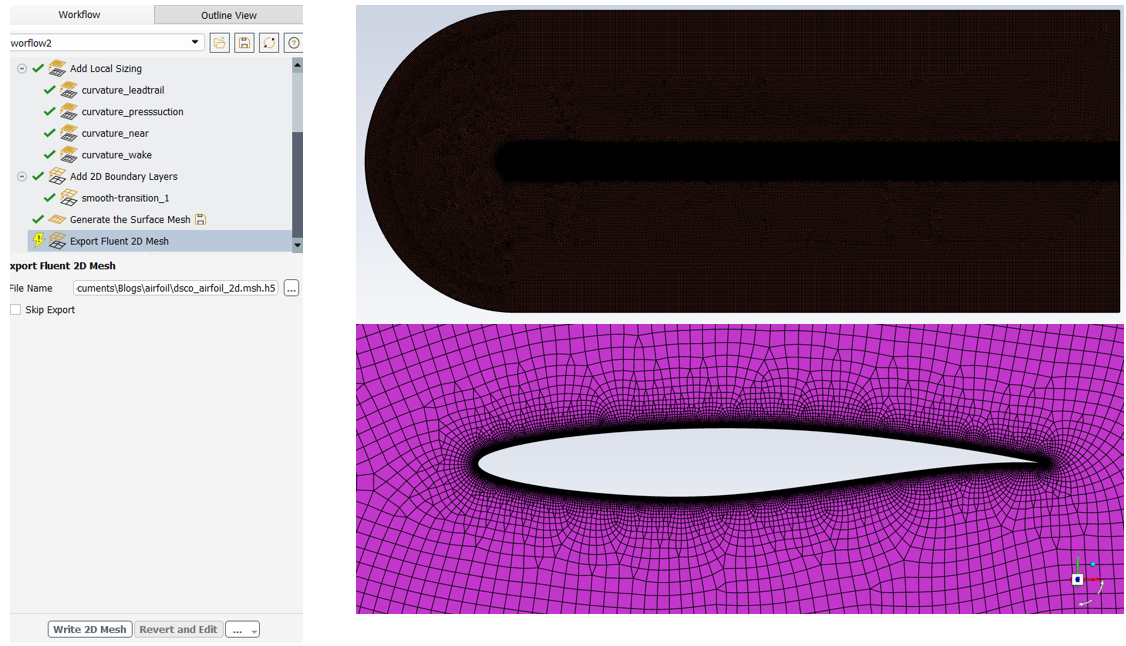Open the workflow help icon
This screenshot has height=646, width=1126.
293,43
